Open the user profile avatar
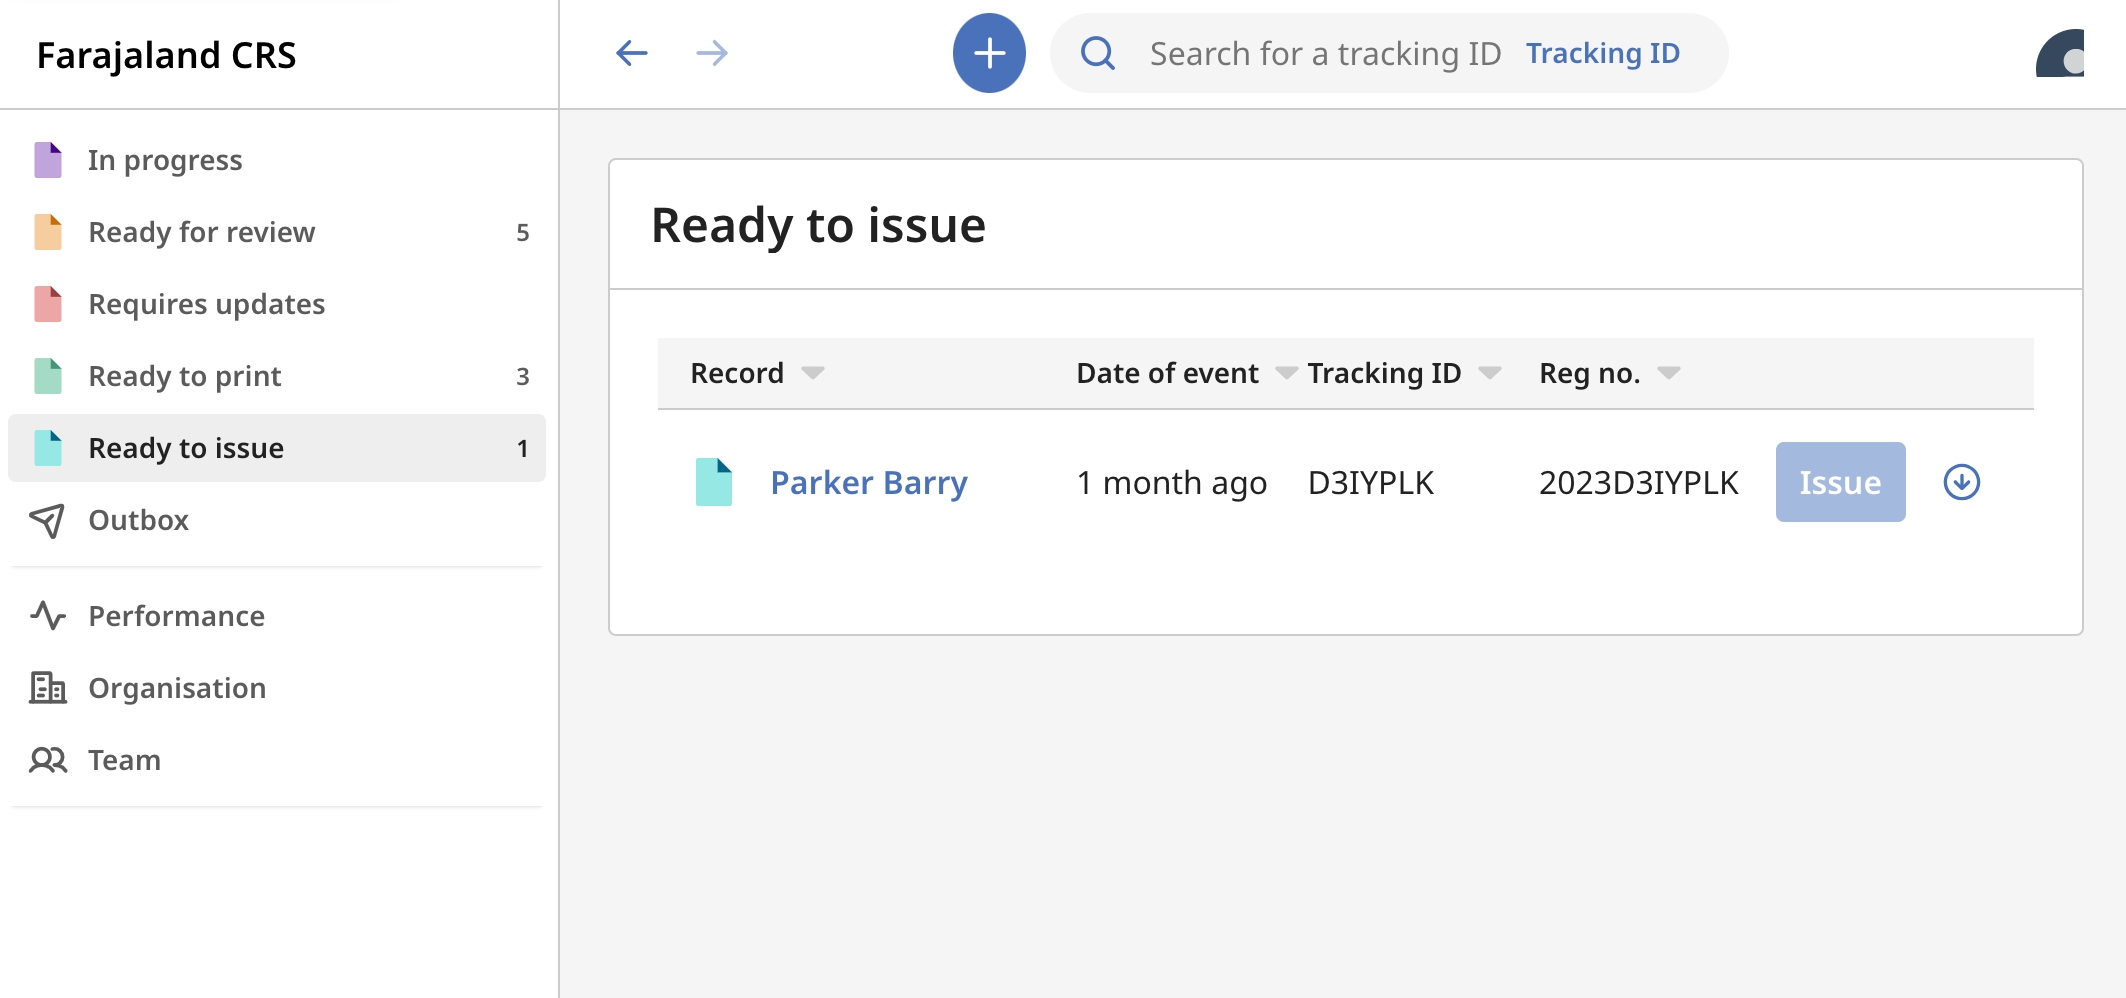 (2061, 54)
